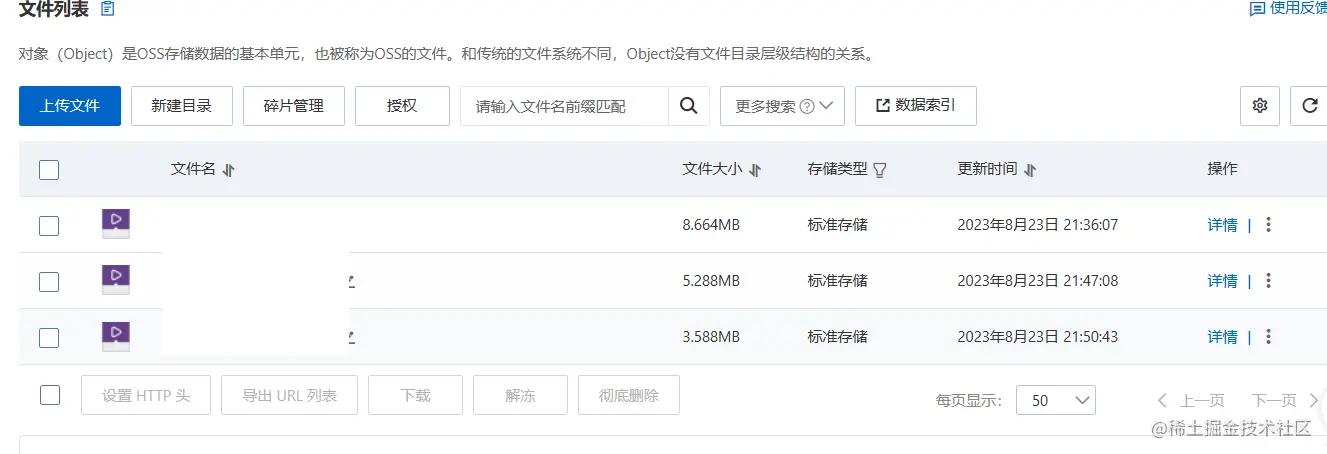
Task: Click the 新建目录 button
Action: coord(182,105)
